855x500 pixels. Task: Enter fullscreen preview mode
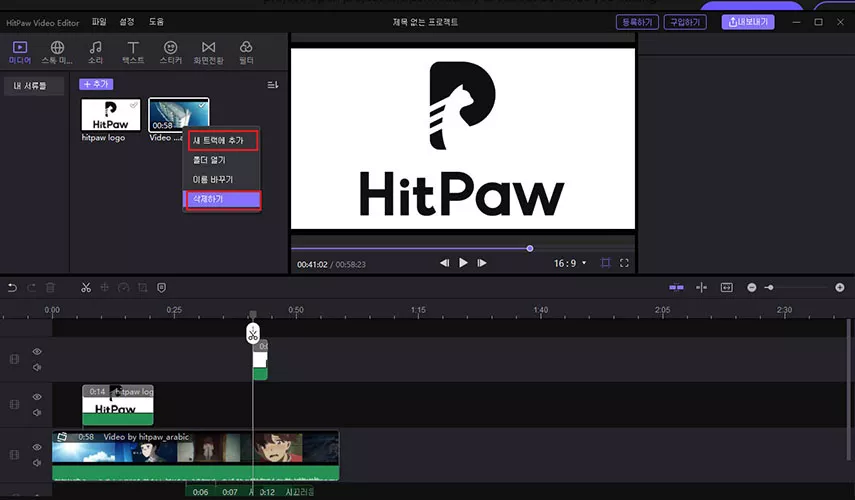[624, 263]
